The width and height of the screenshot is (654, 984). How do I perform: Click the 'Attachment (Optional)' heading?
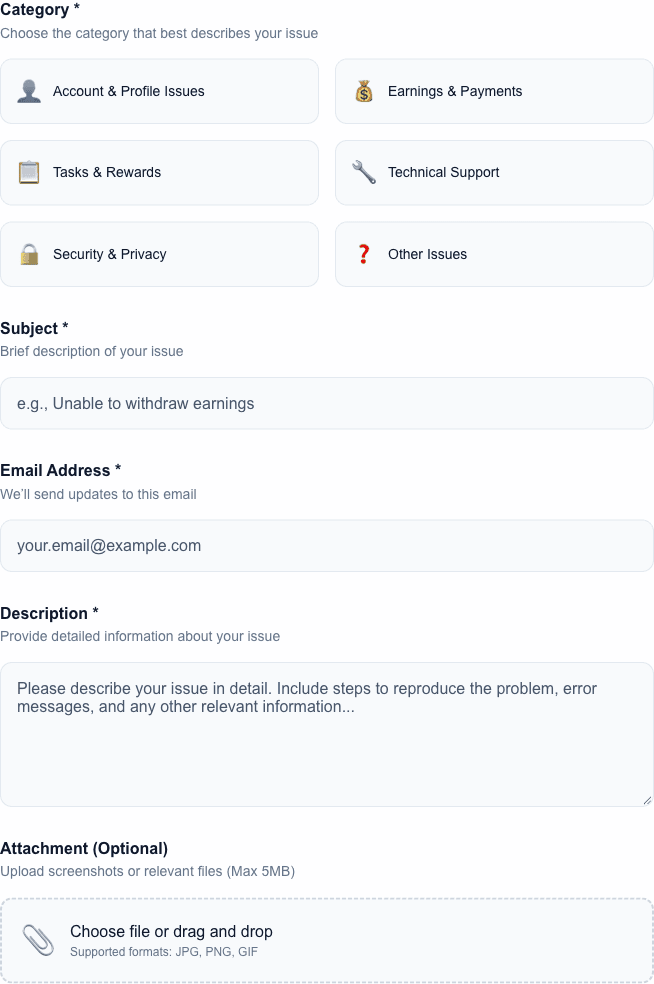[84, 848]
